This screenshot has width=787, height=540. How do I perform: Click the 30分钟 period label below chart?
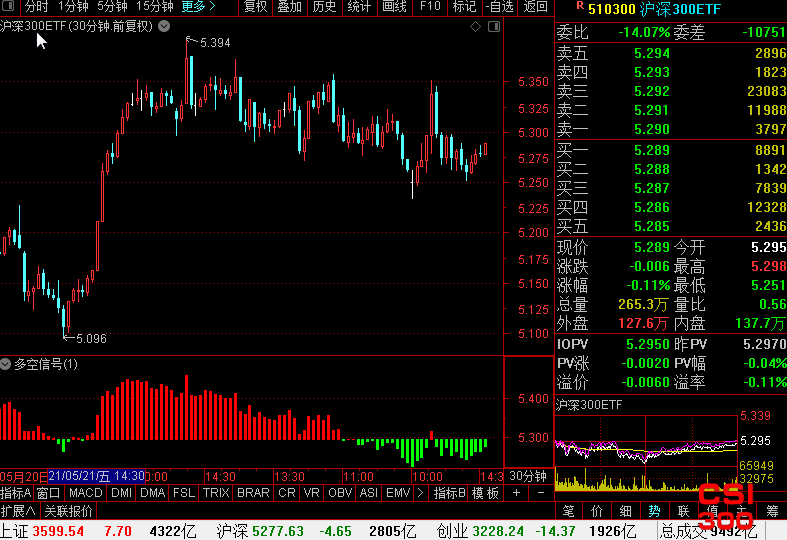point(528,476)
